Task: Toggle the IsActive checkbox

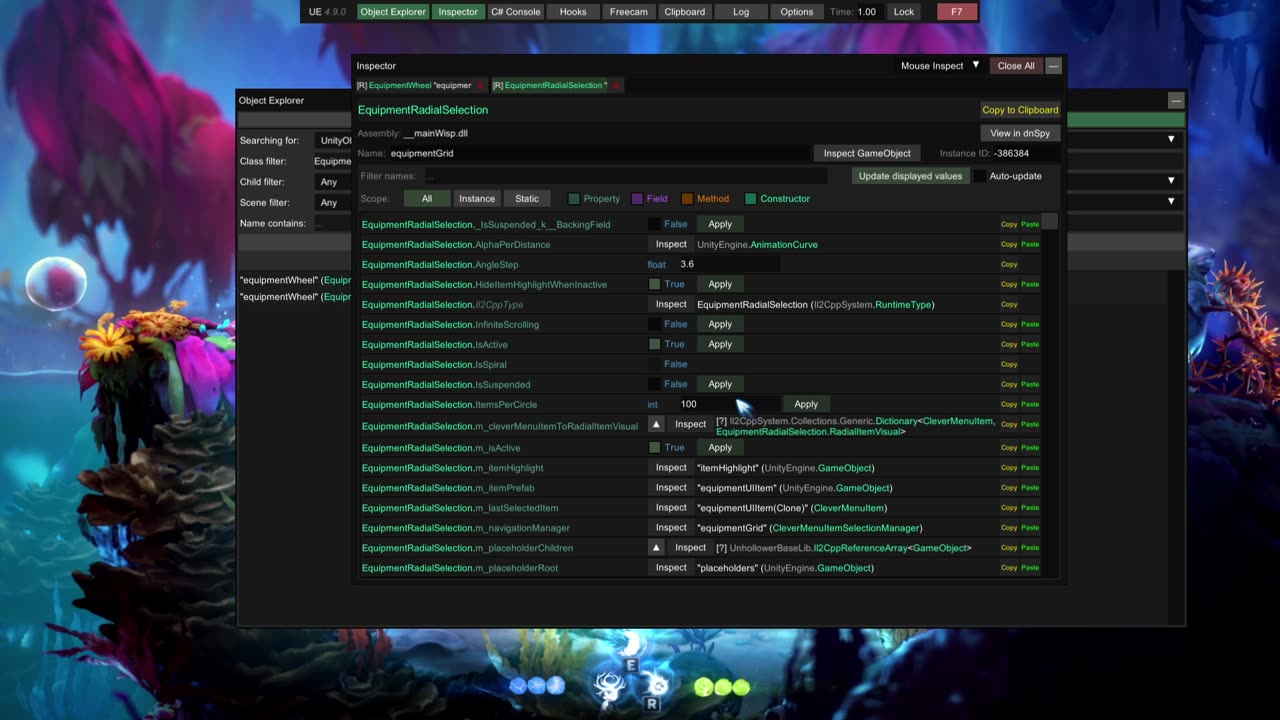Action: point(655,344)
